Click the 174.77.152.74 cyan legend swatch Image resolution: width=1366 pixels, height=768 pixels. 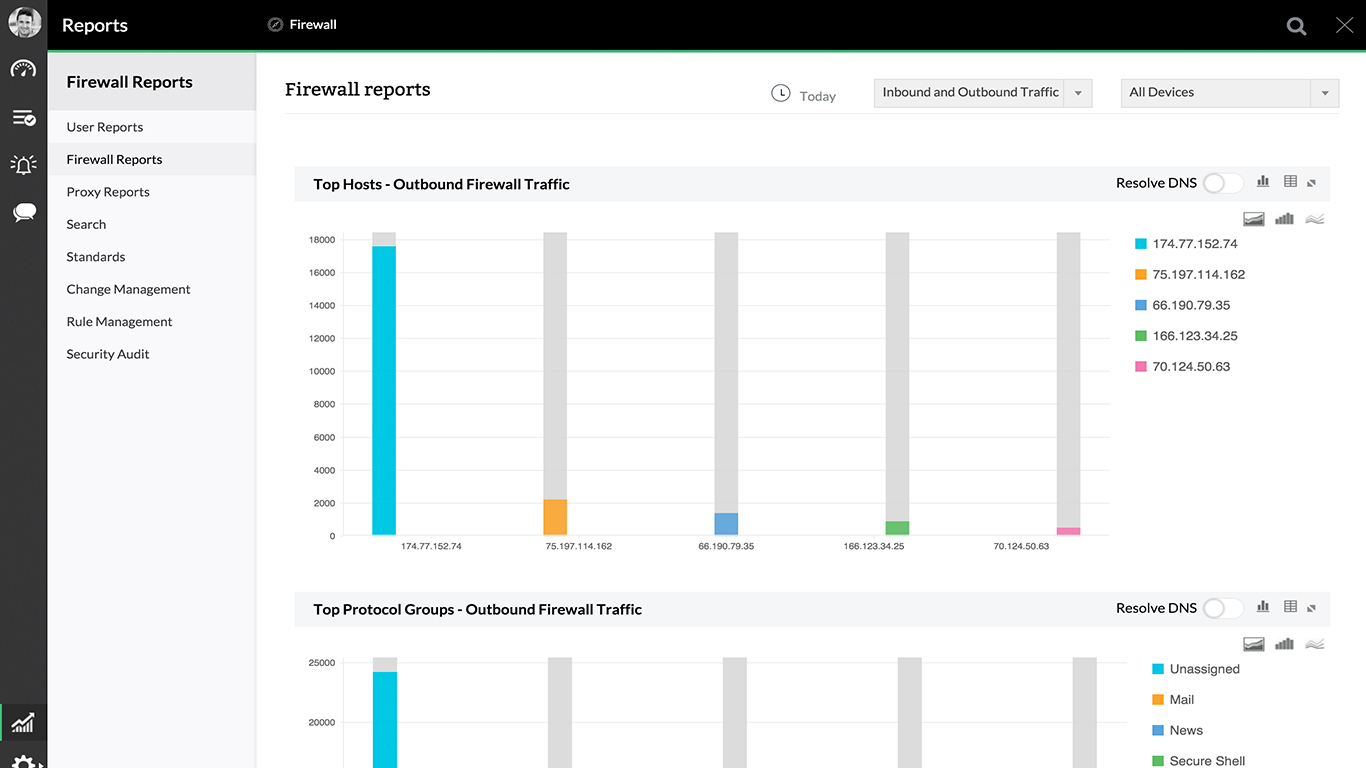point(1141,244)
